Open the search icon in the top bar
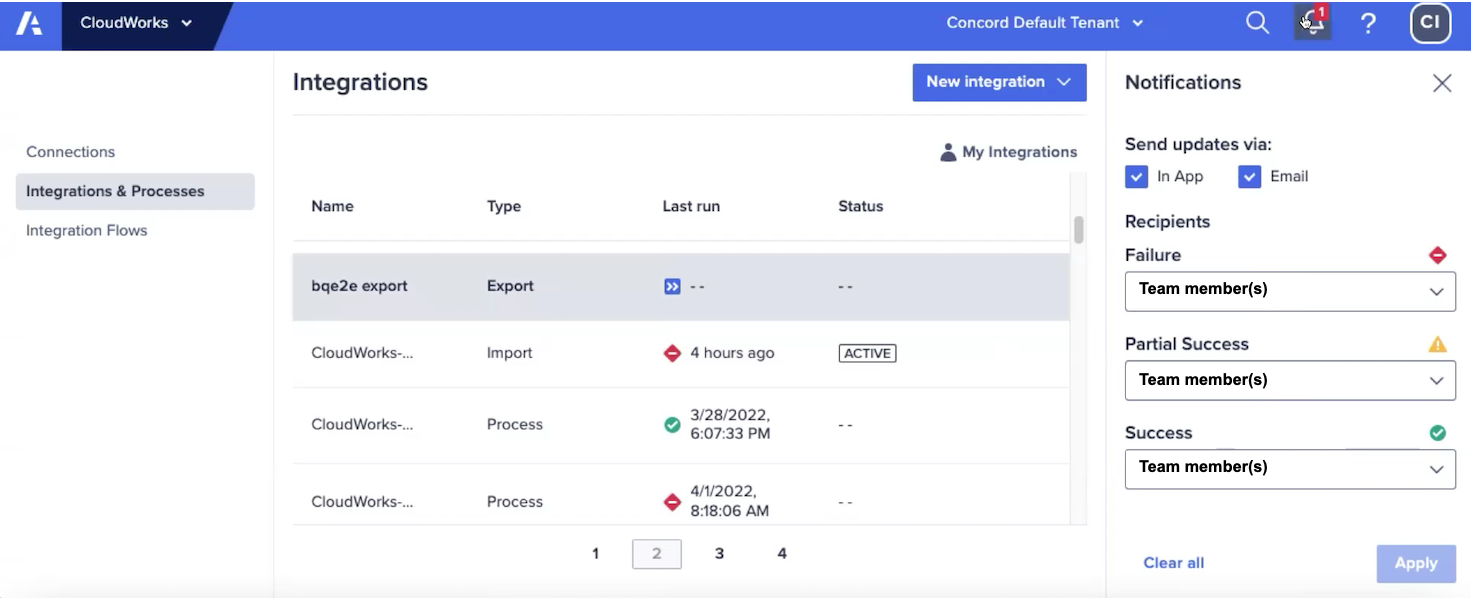Screen dimensions: 1471x598 point(1257,22)
